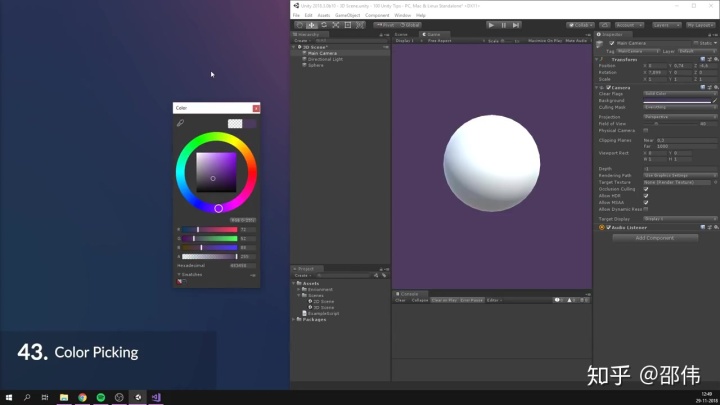
Task: Select the Scale tool
Action: 336,25
